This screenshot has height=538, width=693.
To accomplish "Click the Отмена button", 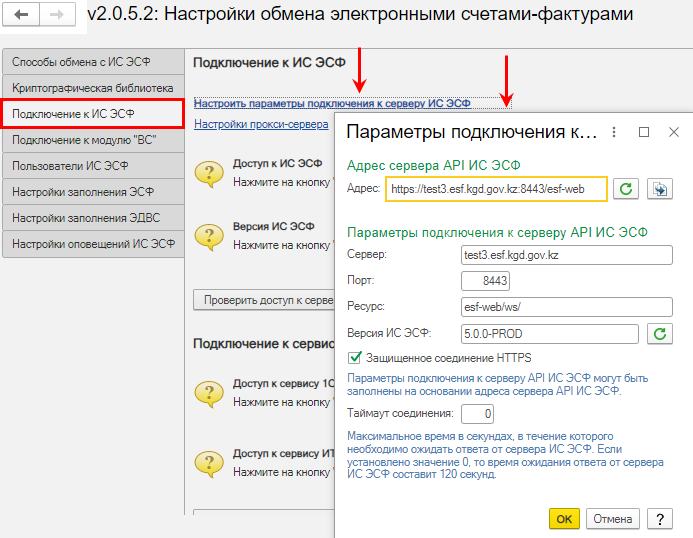I will tap(613, 519).
